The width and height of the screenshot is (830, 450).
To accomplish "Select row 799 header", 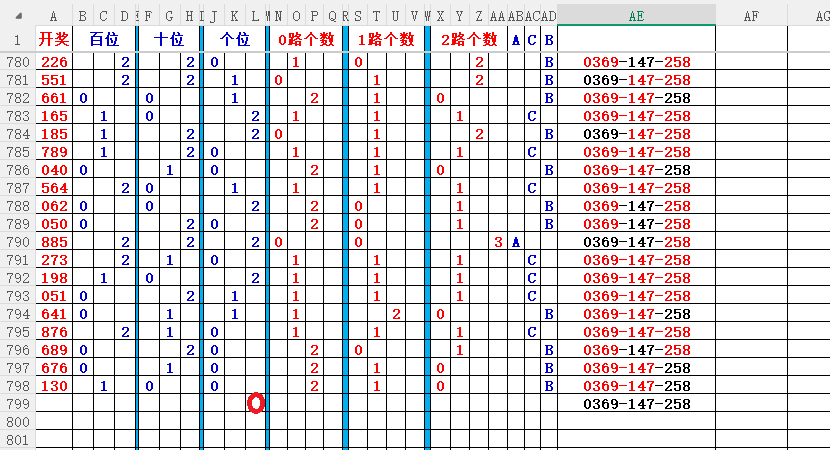I will click(x=17, y=404).
